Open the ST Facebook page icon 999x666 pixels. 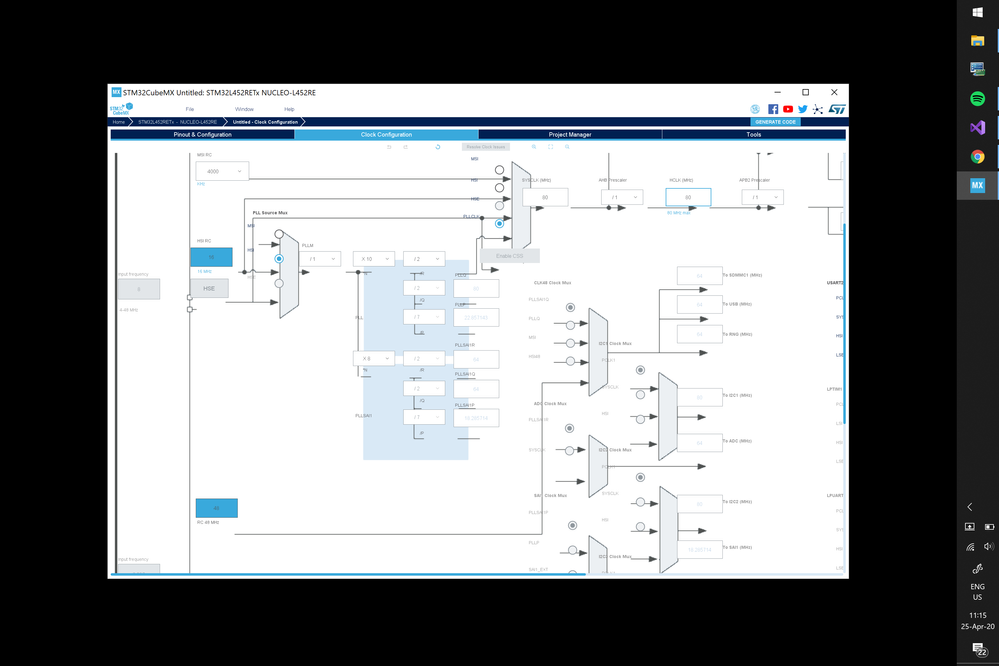click(773, 109)
